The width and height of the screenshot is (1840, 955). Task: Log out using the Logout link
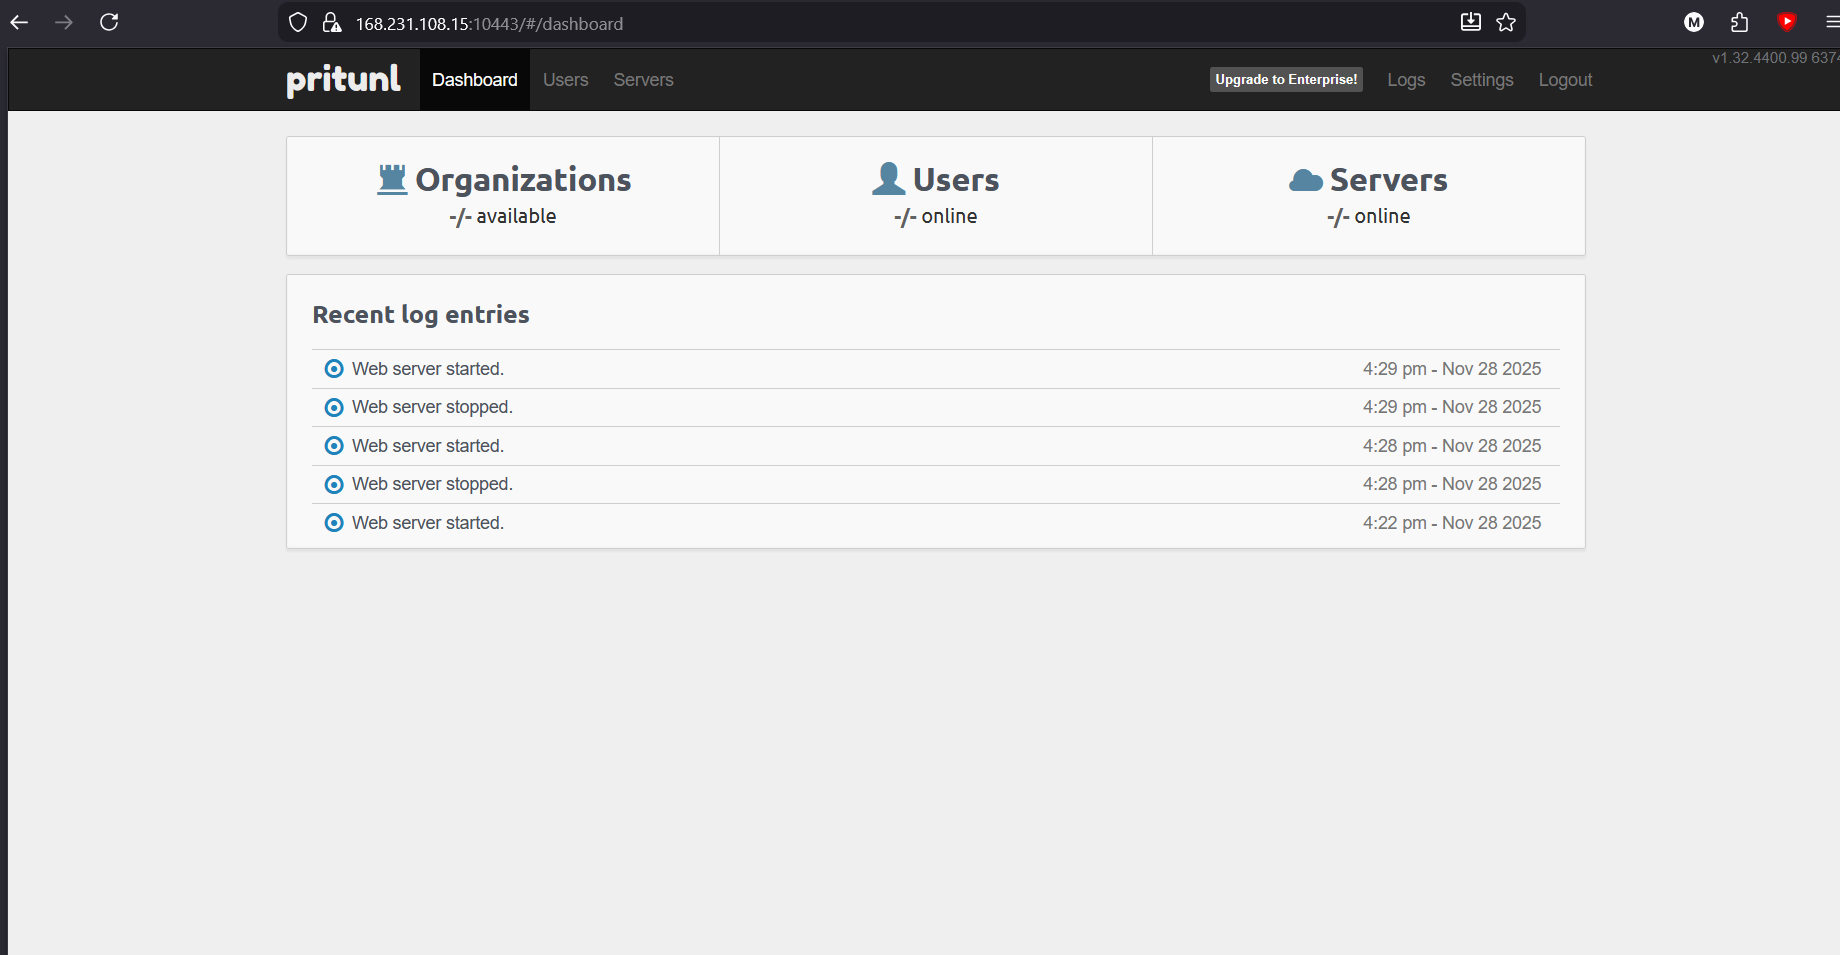(x=1564, y=80)
